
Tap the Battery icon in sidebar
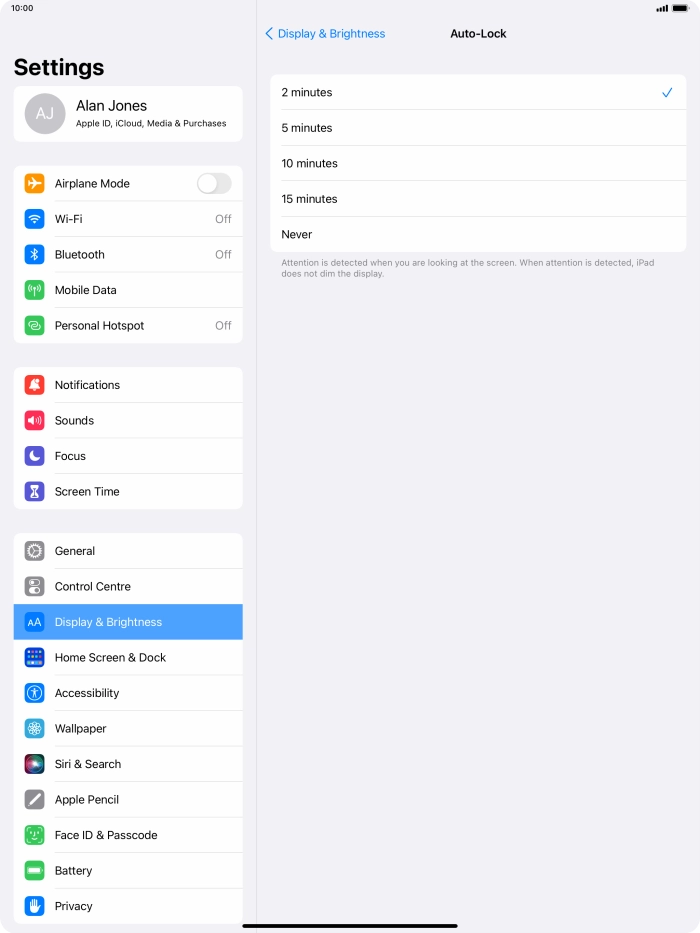pos(35,871)
